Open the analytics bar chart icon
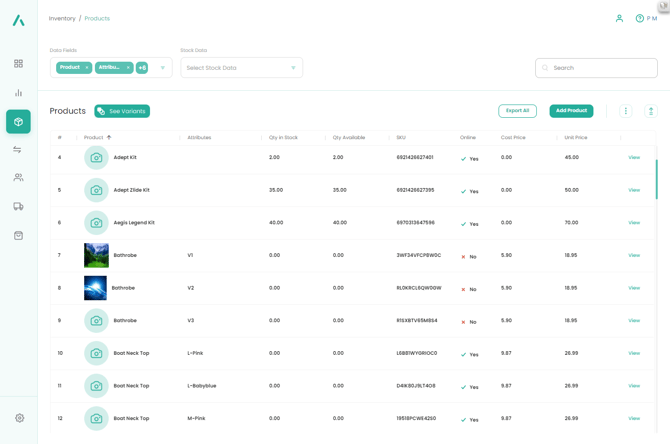670x444 pixels. (x=18, y=93)
